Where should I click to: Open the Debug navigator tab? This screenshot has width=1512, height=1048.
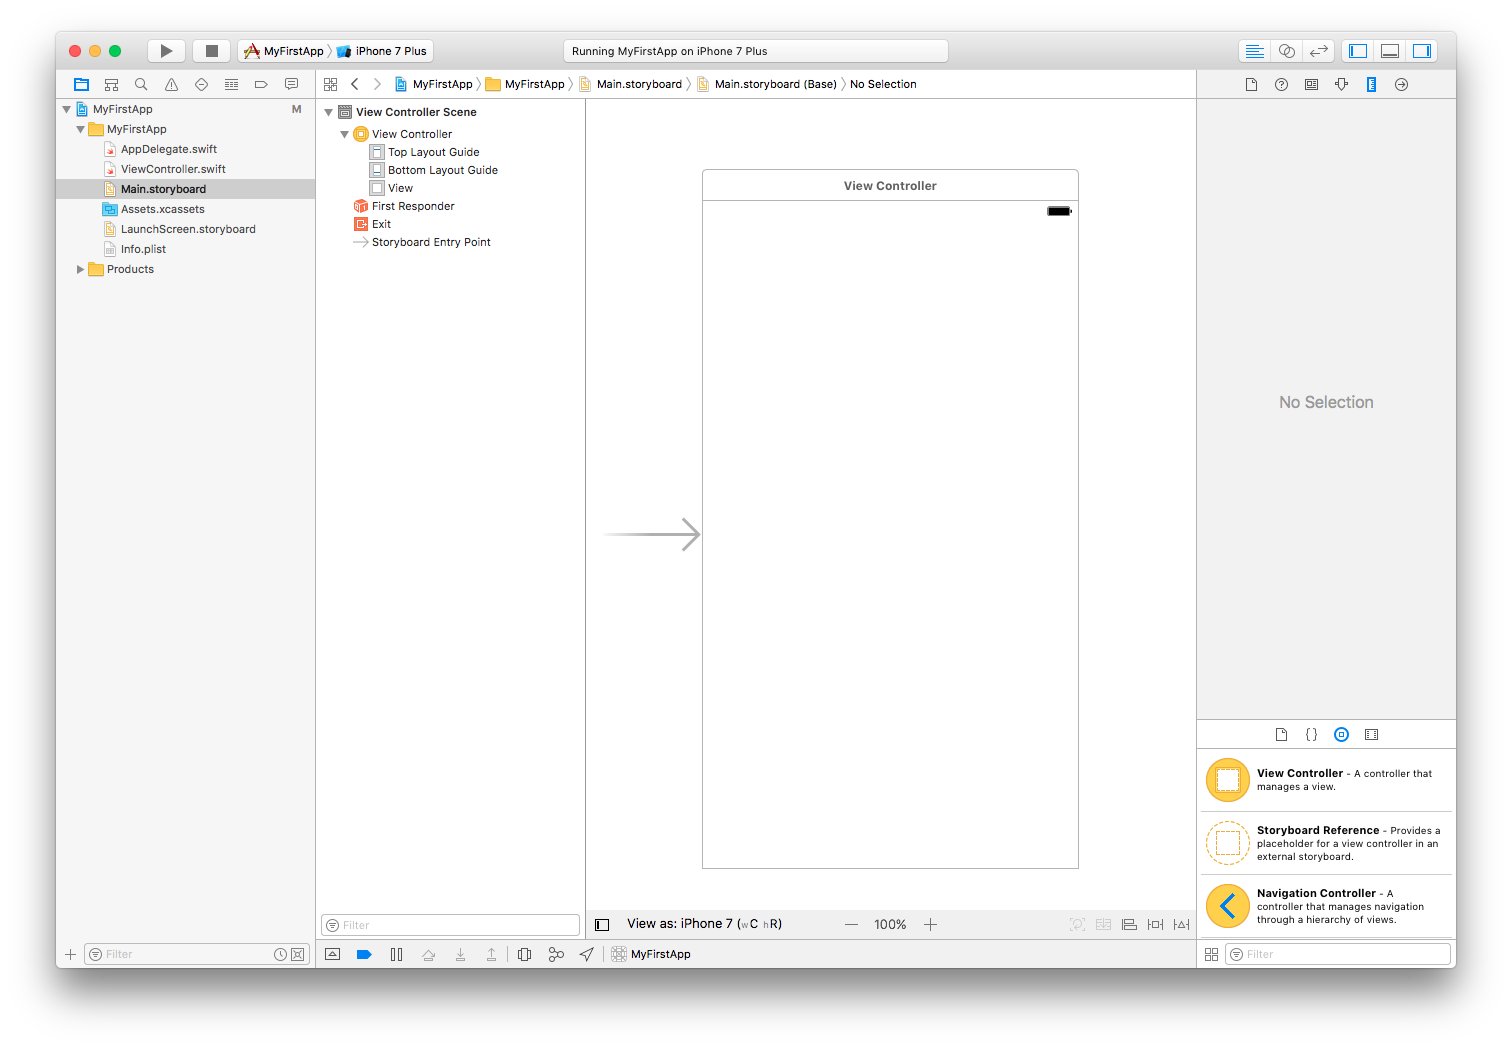231,84
